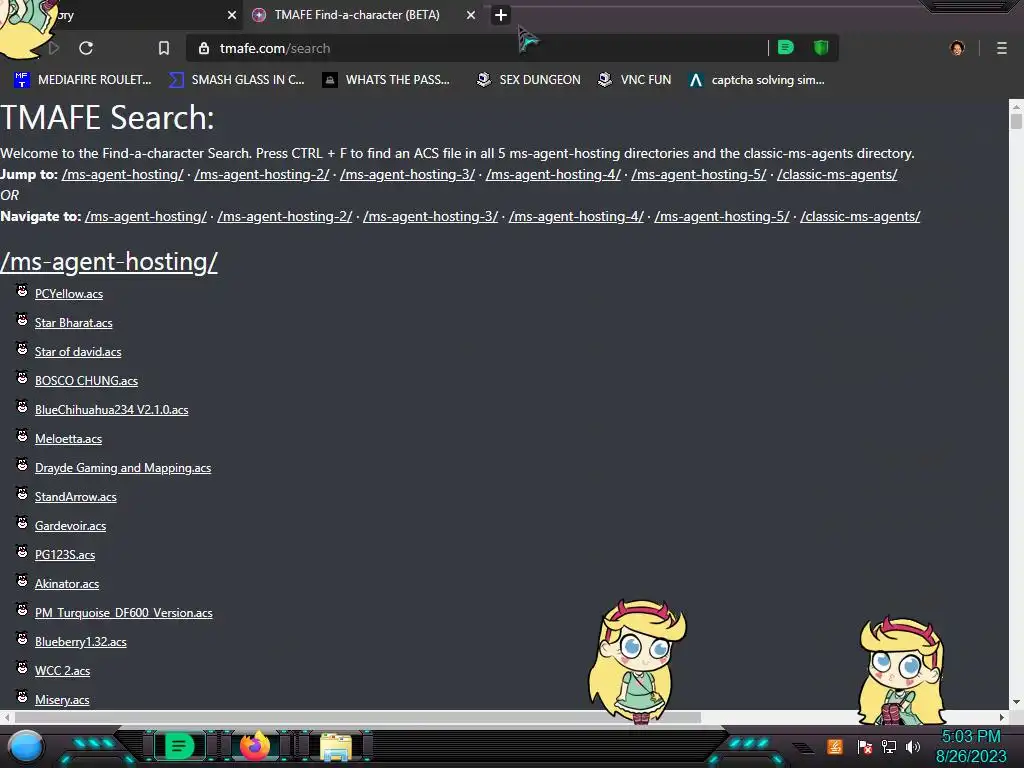1024x768 pixels.
Task: Reload the page with the refresh icon
Action: click(86, 48)
